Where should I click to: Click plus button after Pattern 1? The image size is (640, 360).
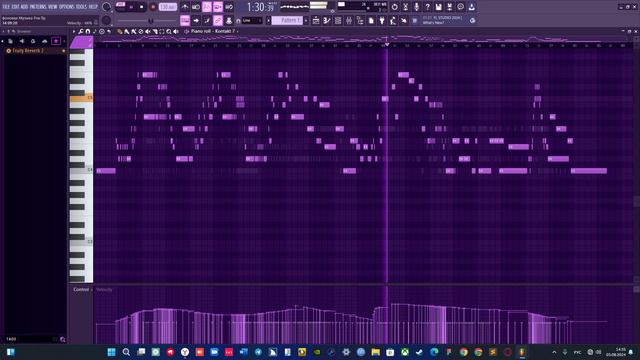point(306,20)
